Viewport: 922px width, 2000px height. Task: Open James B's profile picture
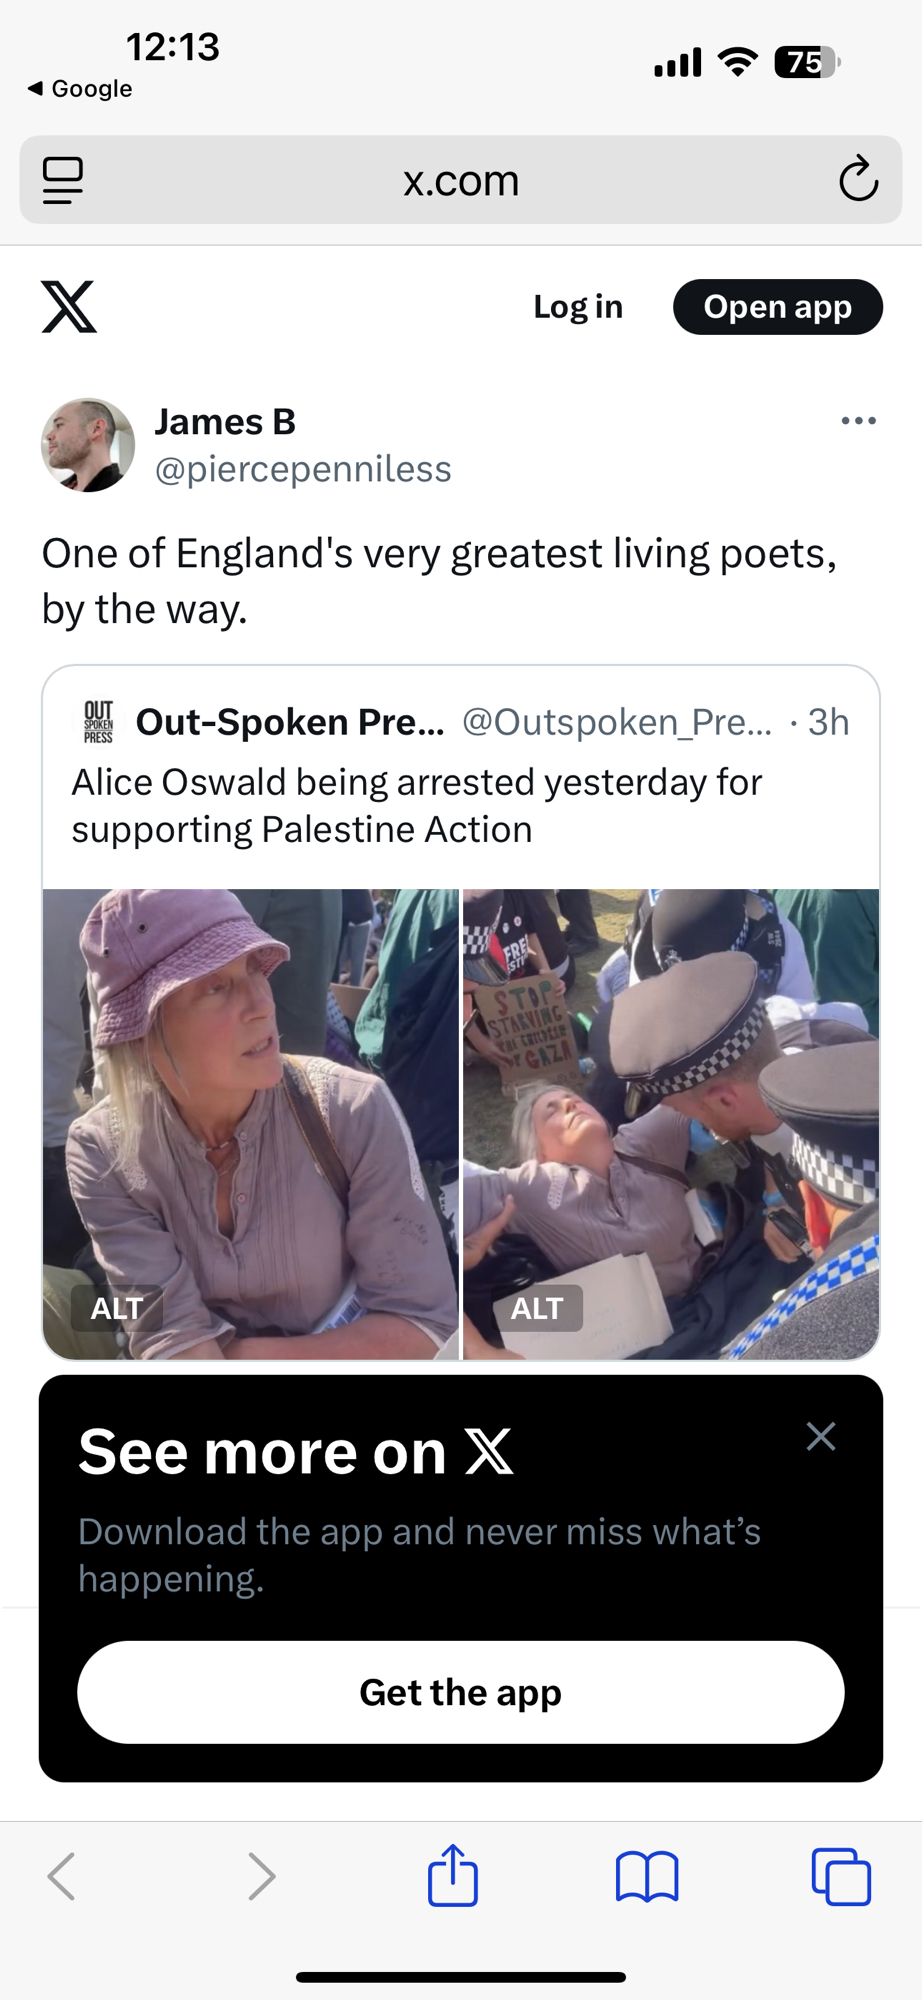[88, 445]
